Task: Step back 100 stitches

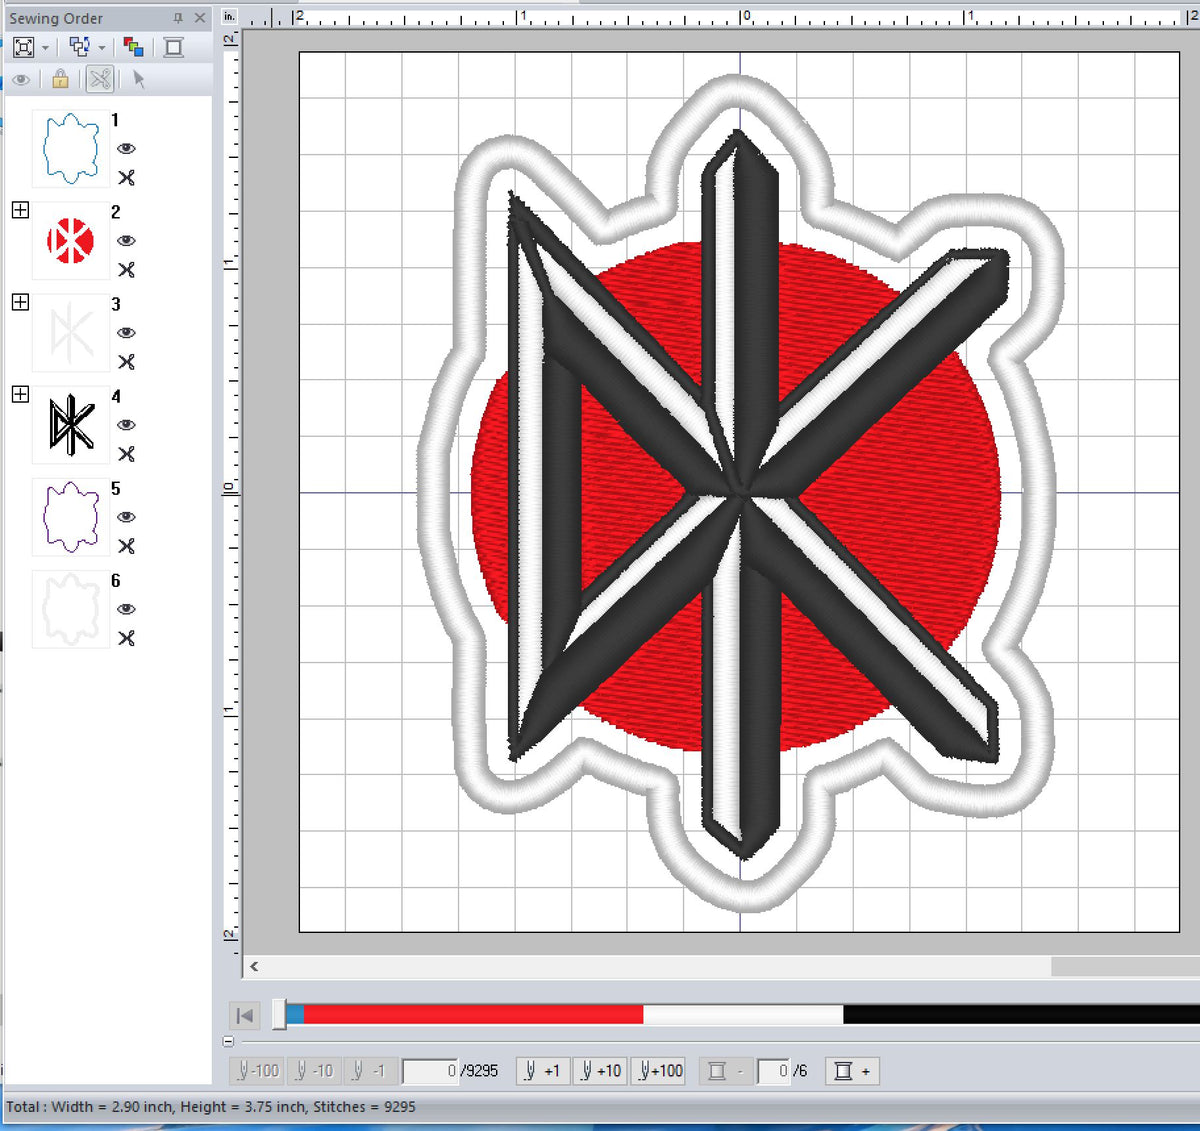Action: (258, 1071)
